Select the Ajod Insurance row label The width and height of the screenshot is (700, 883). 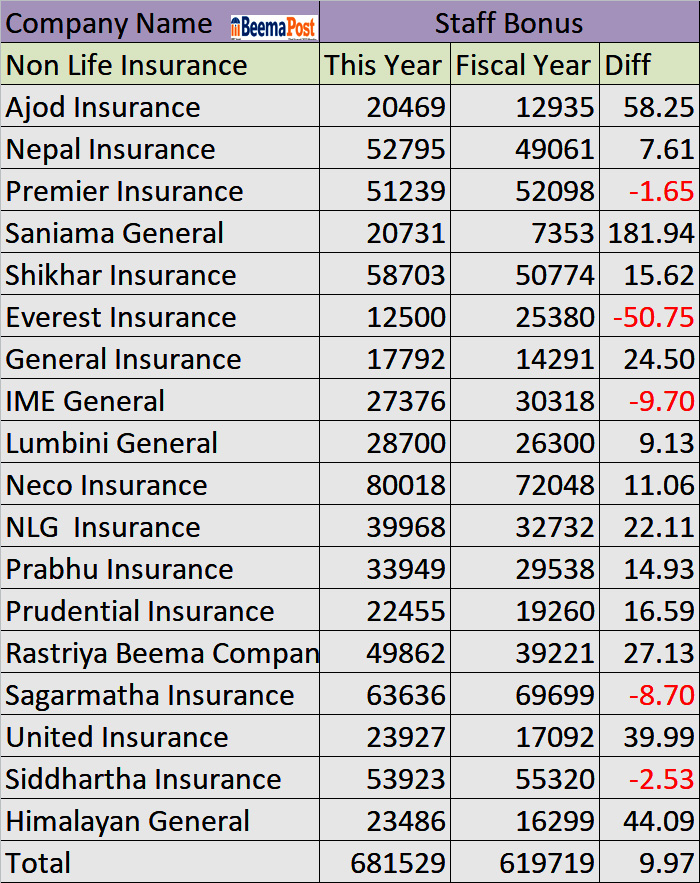click(x=103, y=108)
